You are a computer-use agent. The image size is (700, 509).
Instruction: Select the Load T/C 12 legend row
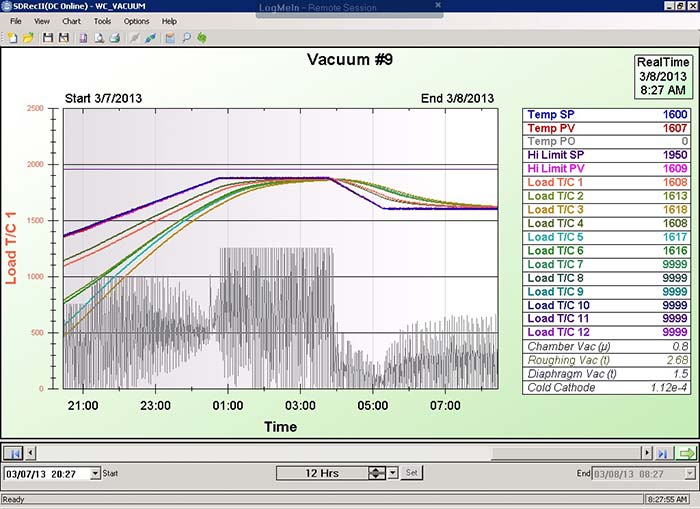pyautogui.click(x=606, y=332)
